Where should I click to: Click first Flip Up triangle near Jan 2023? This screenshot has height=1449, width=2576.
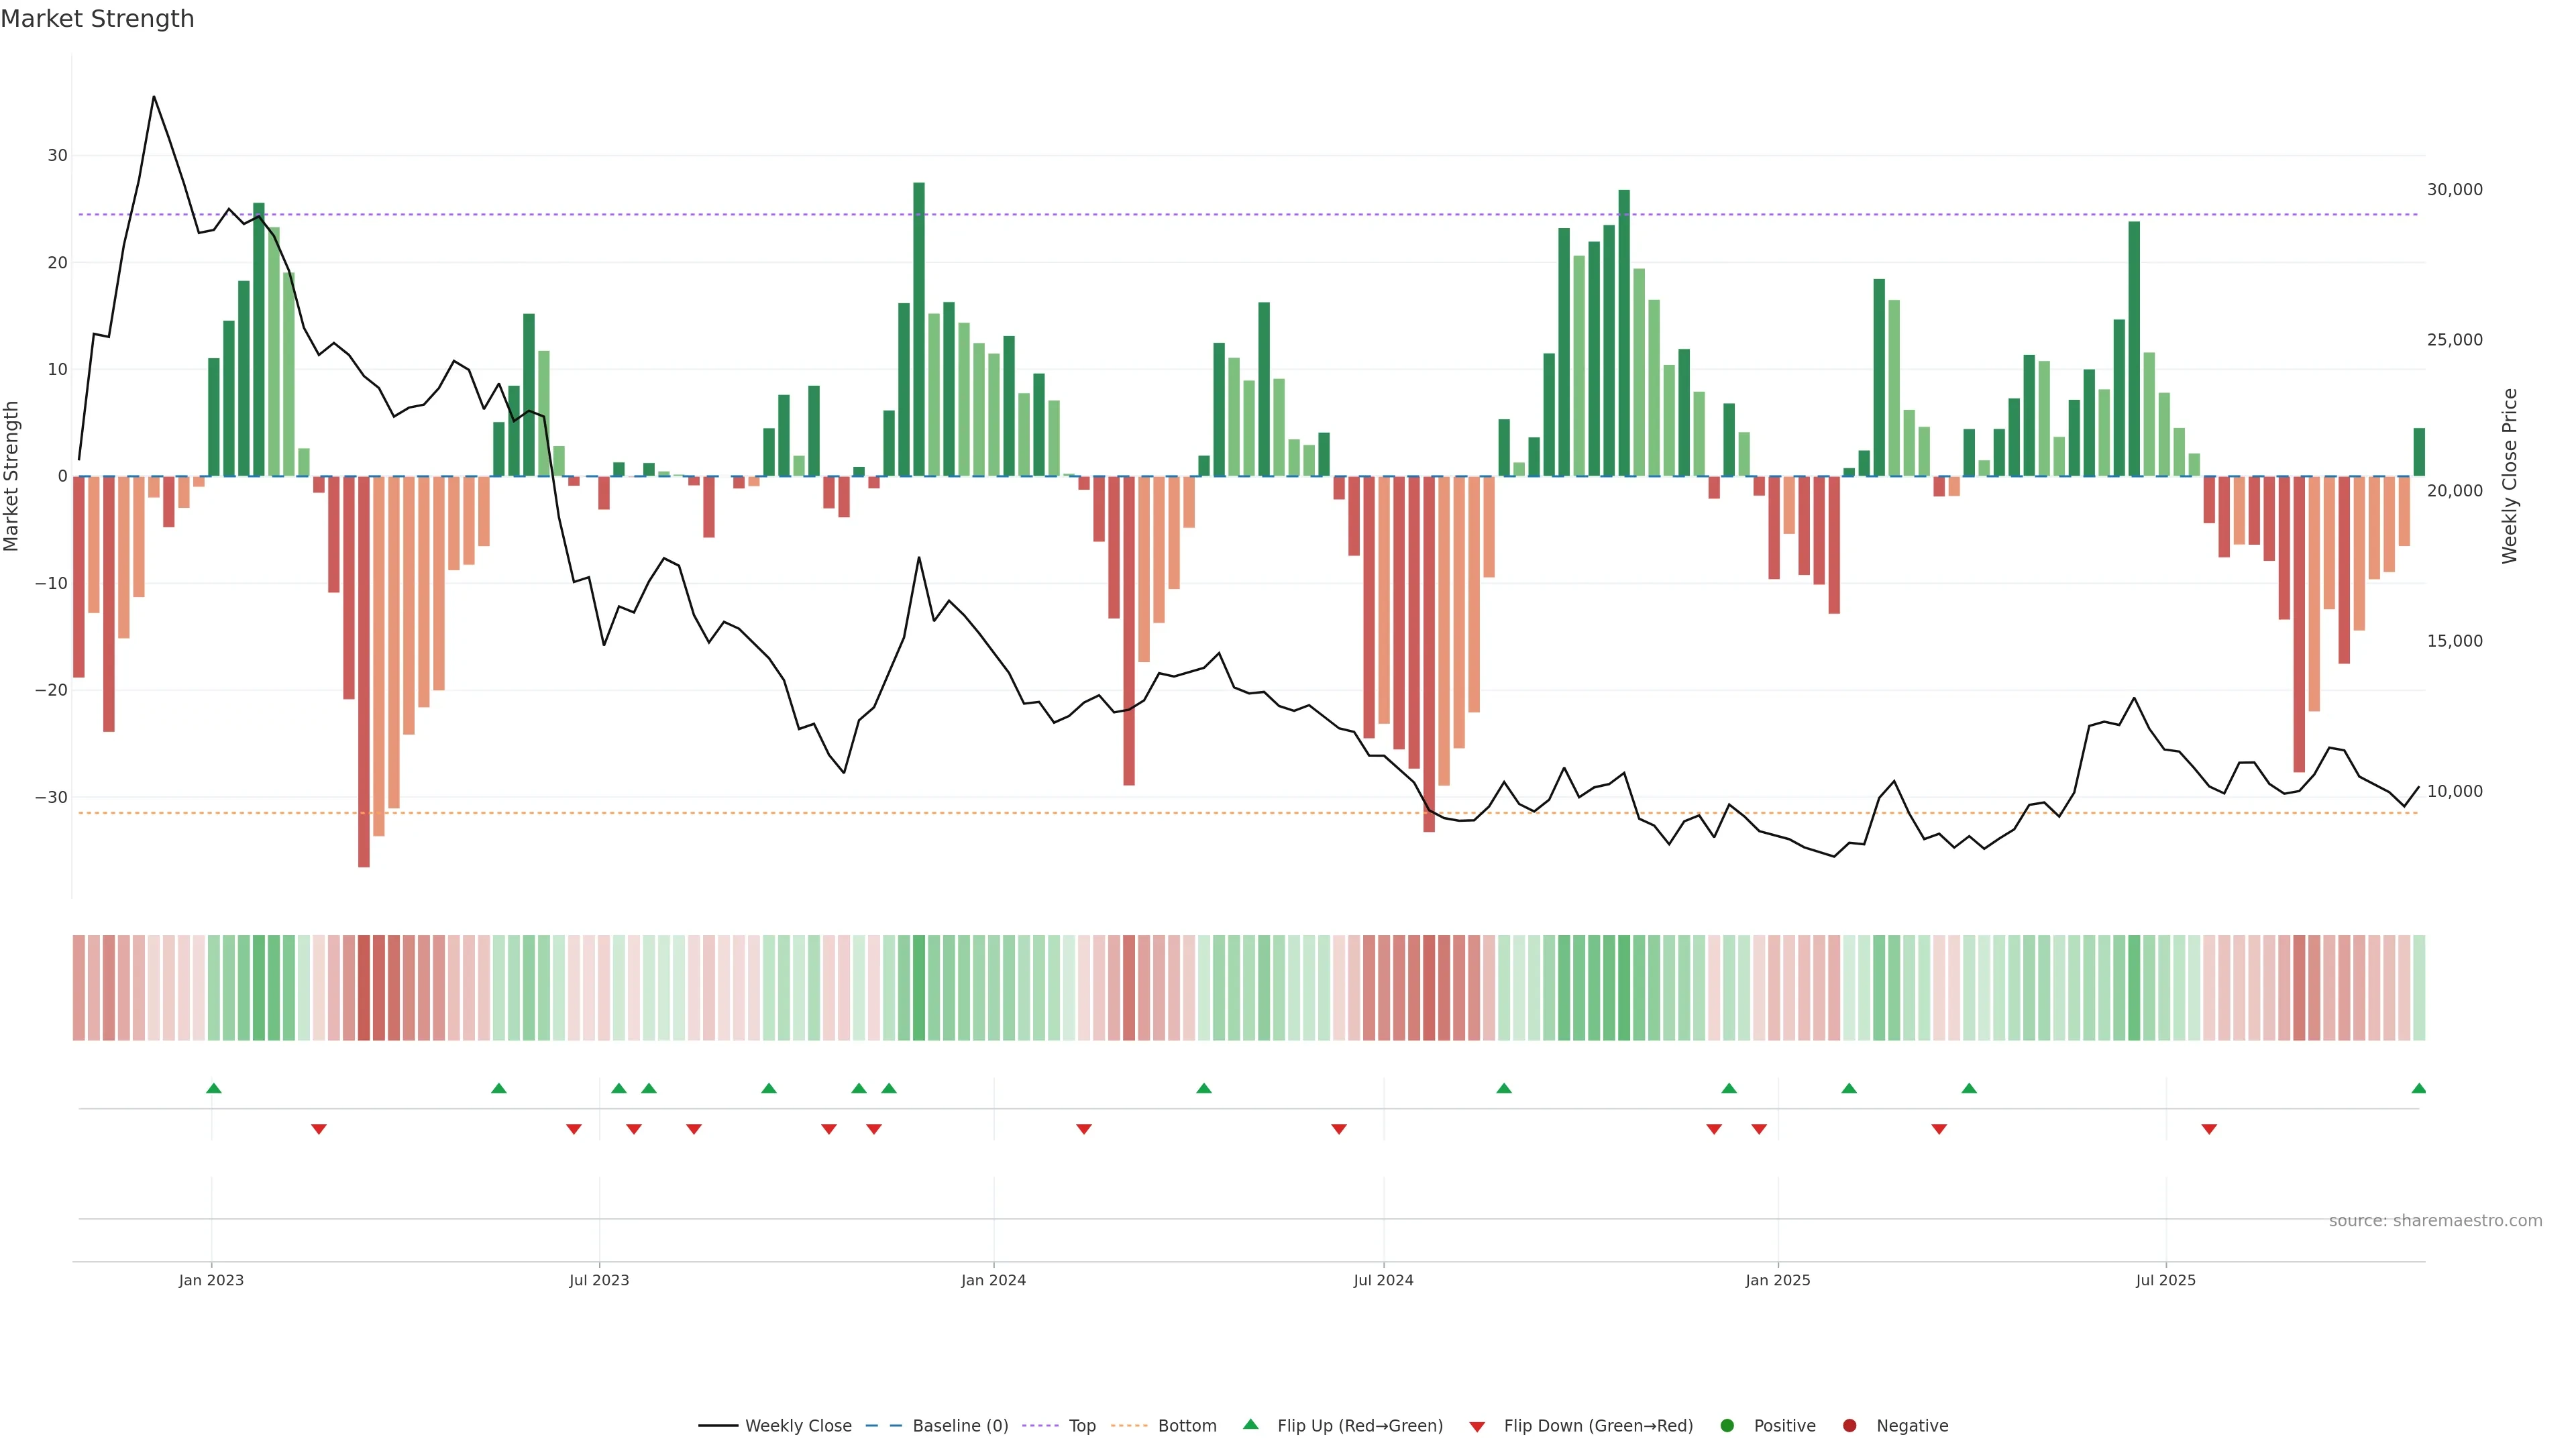pos(213,1088)
